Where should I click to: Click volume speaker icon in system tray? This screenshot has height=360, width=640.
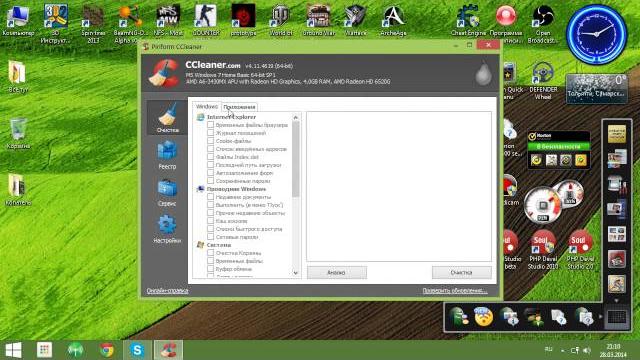[587, 350]
